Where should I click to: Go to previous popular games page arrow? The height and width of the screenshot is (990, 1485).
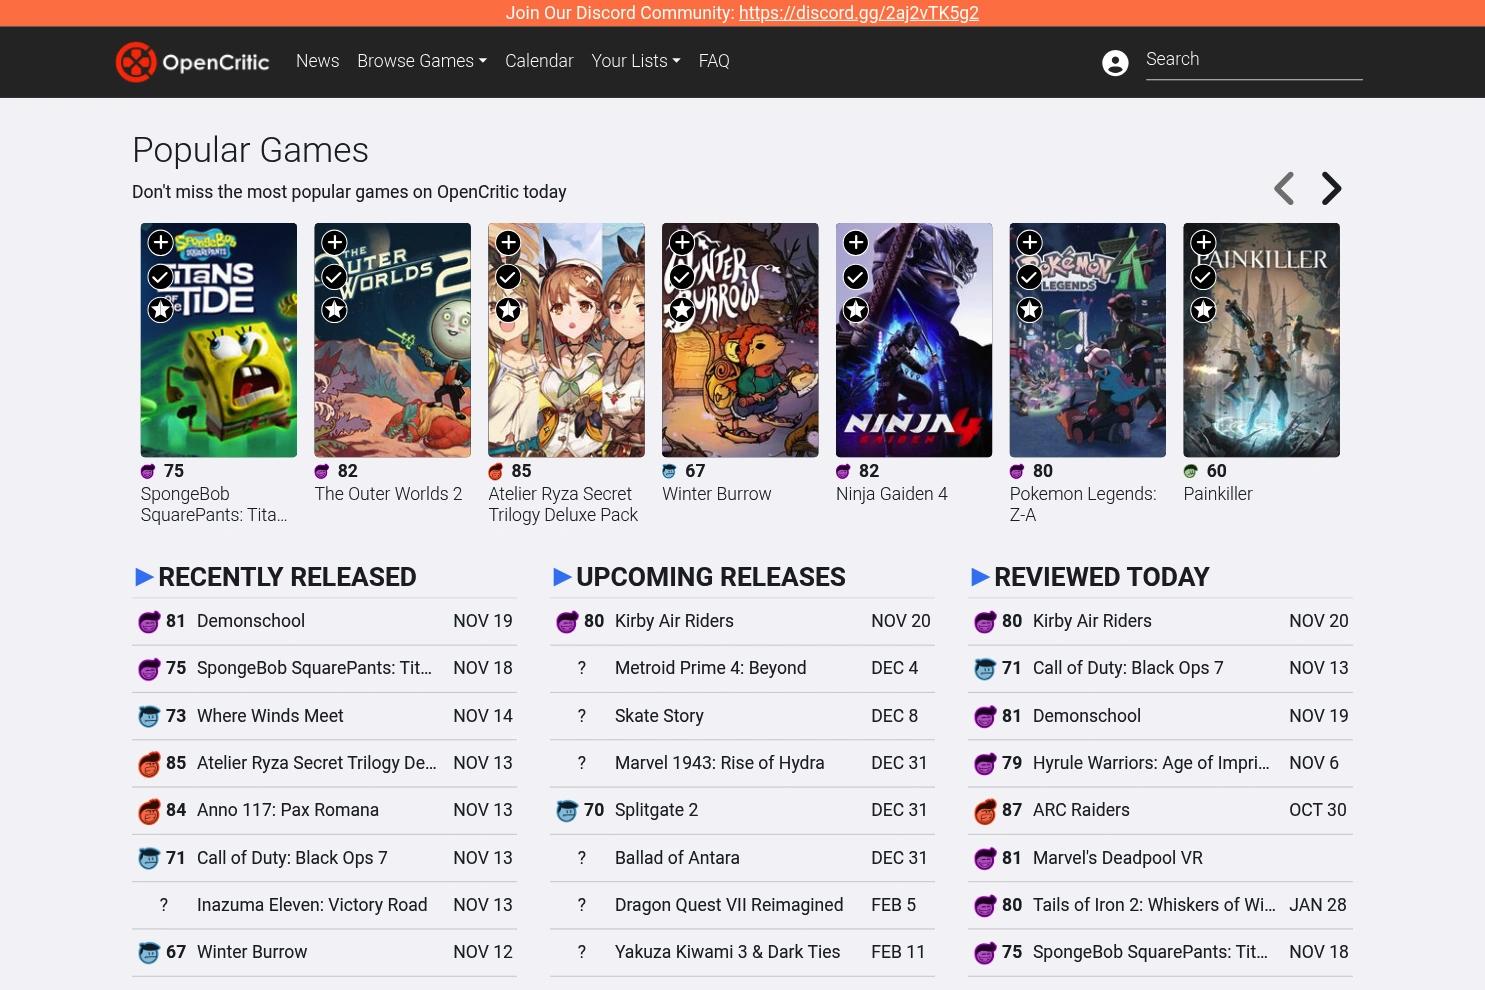click(1284, 188)
